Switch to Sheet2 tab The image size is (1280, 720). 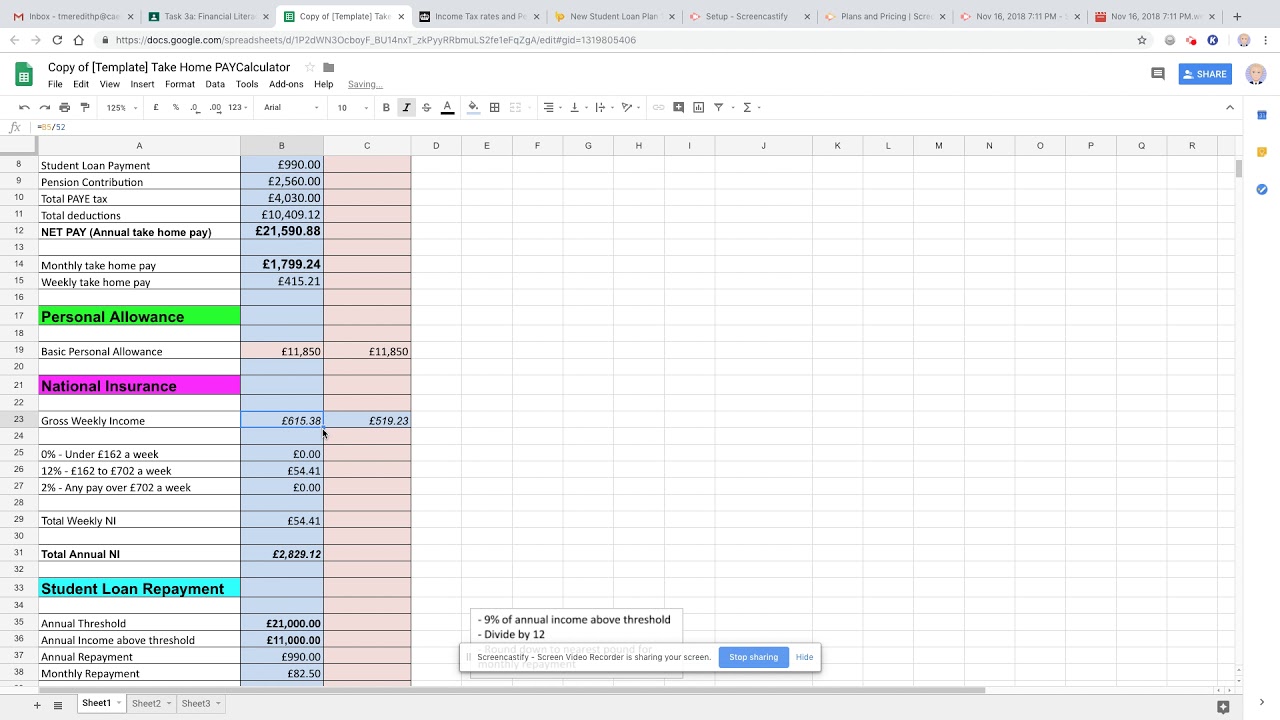(146, 704)
